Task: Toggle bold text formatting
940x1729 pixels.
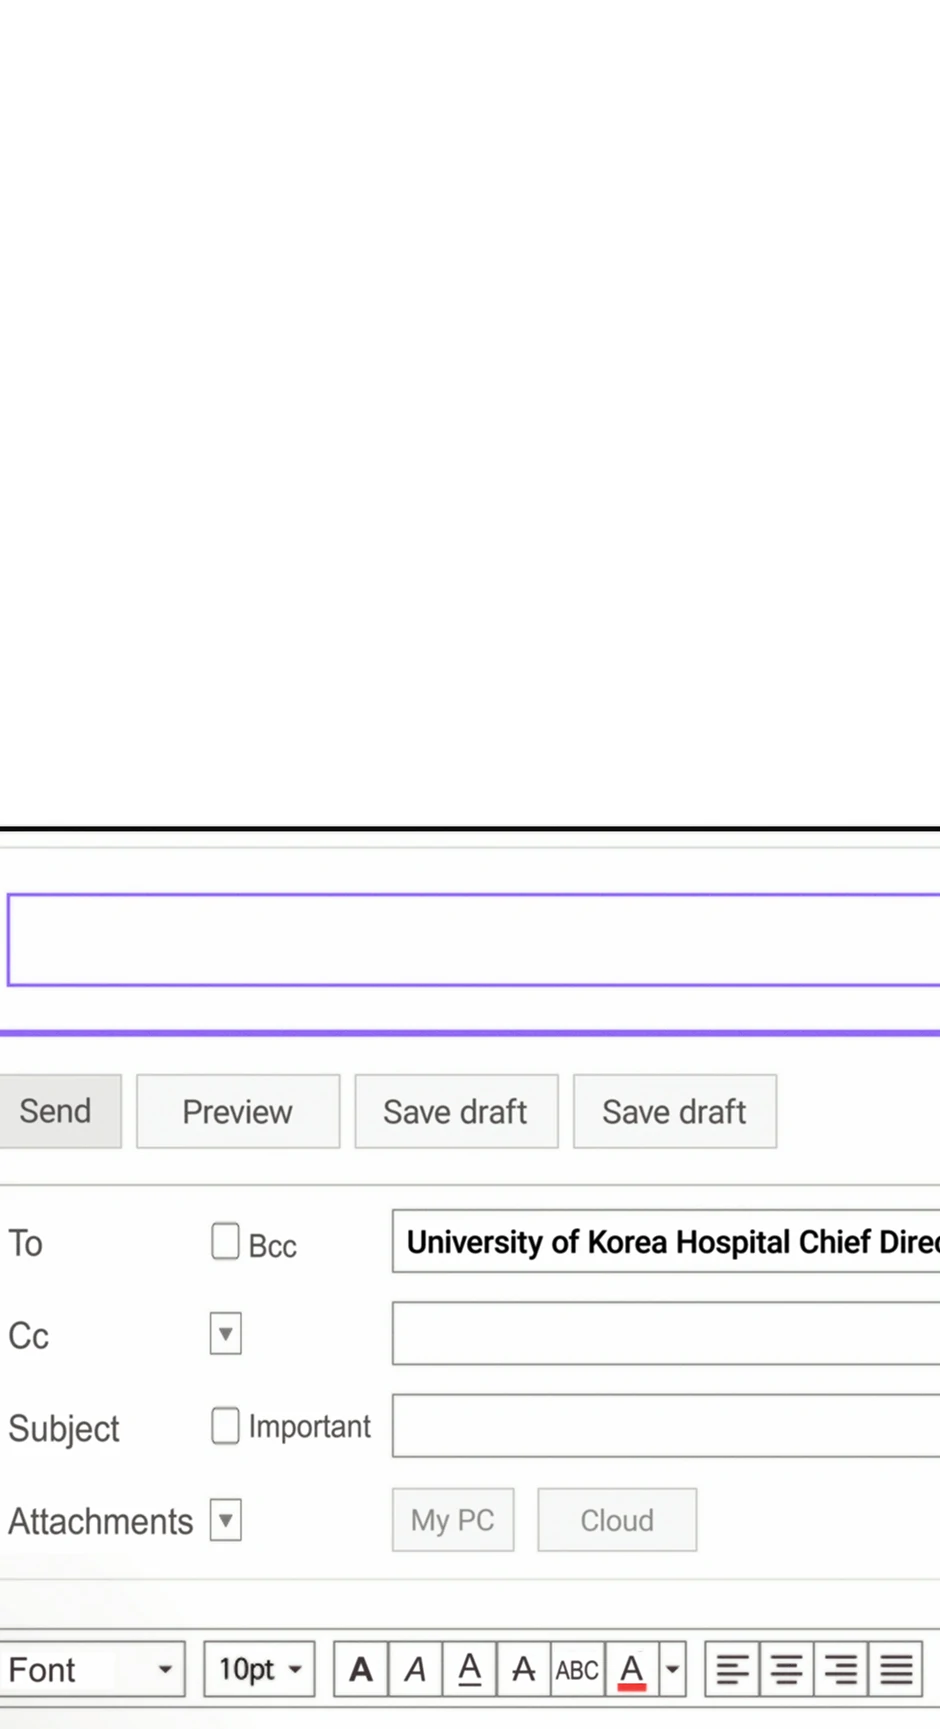Action: (x=361, y=1669)
